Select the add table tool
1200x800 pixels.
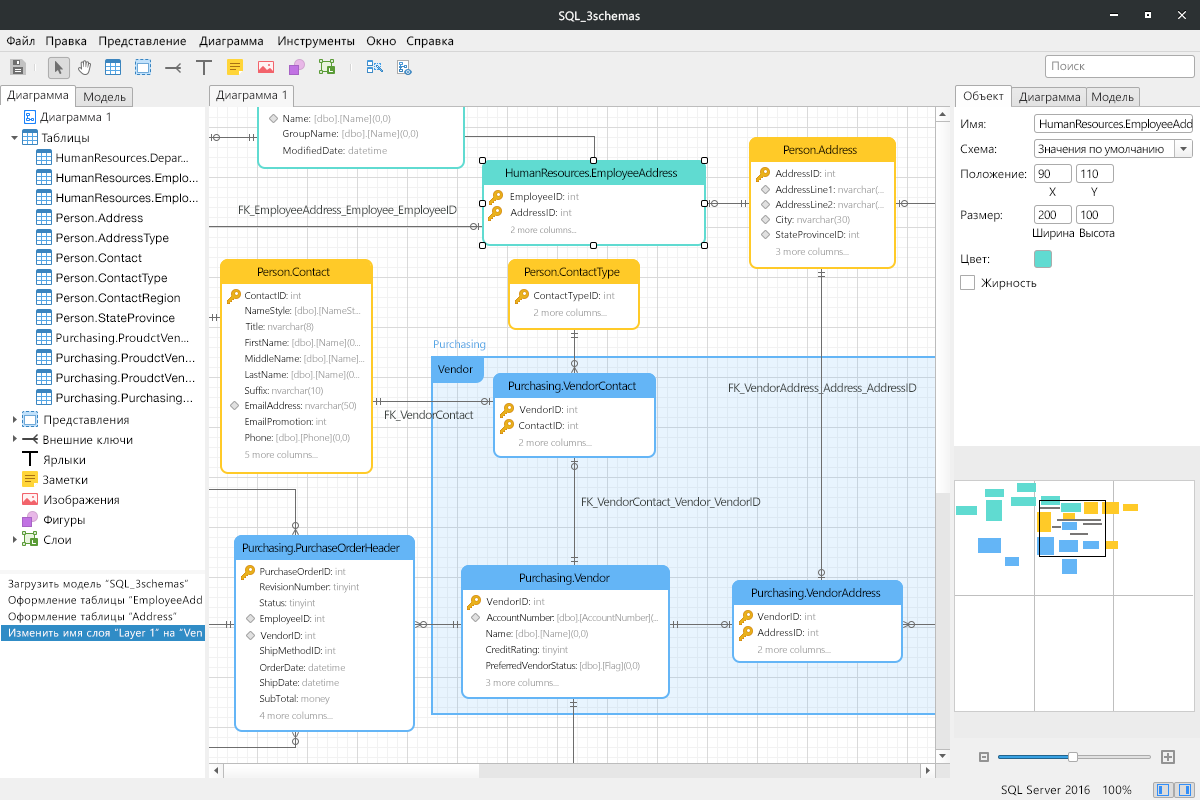coord(113,67)
